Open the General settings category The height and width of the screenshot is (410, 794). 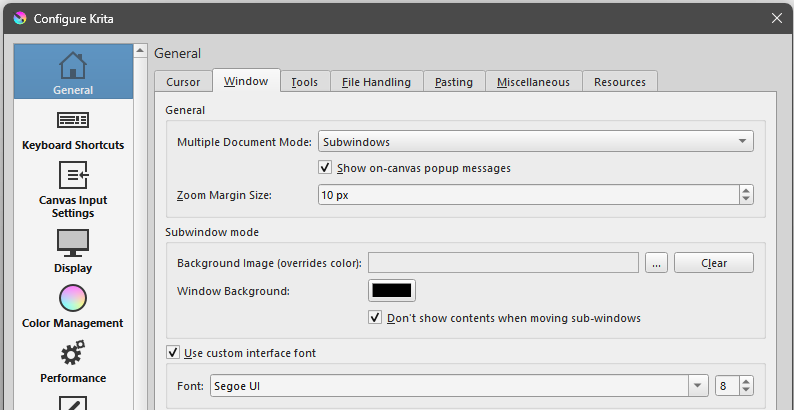click(73, 71)
